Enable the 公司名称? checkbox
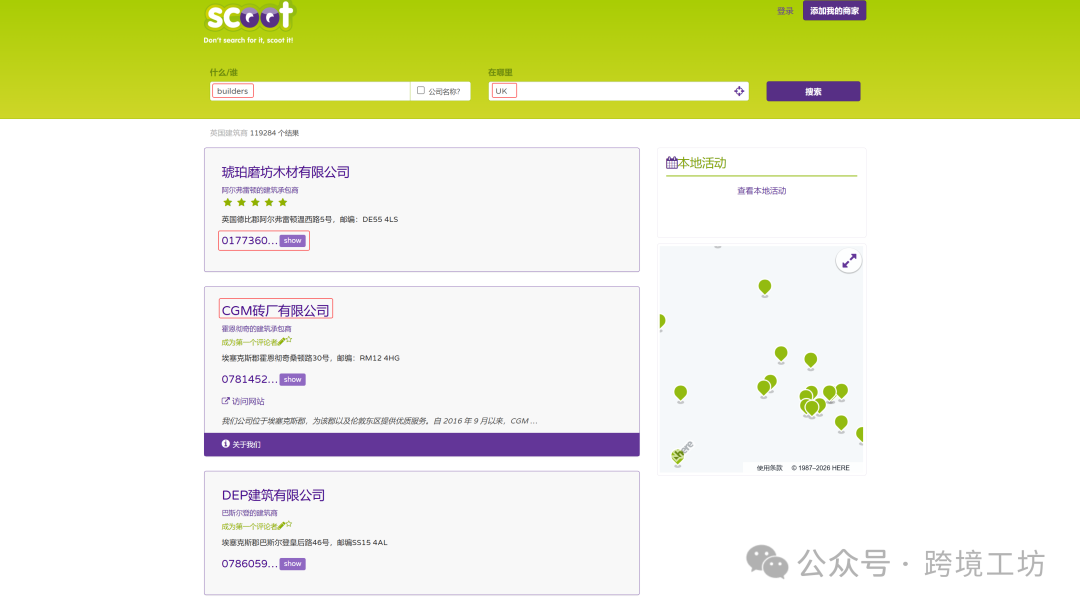1080x607 pixels. pos(421,90)
